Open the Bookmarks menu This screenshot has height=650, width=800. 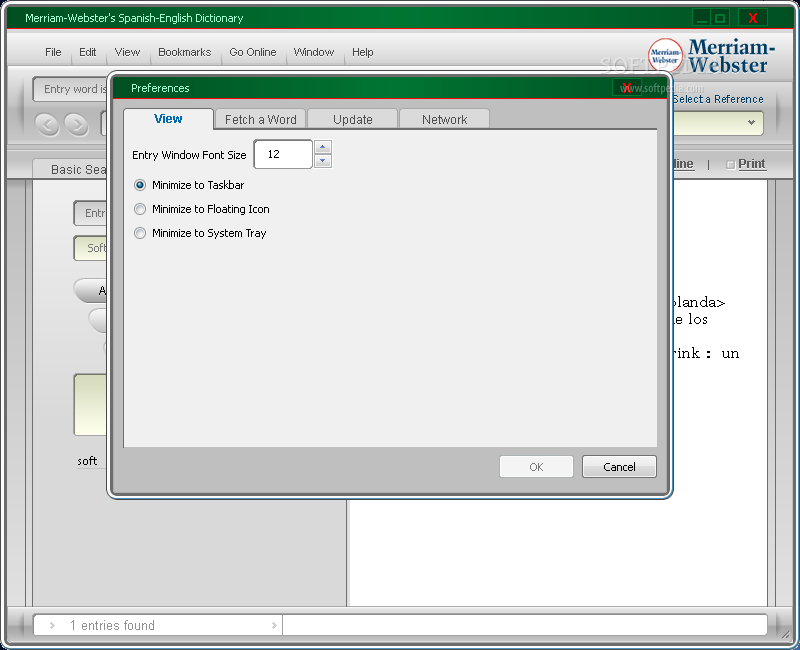tap(184, 52)
